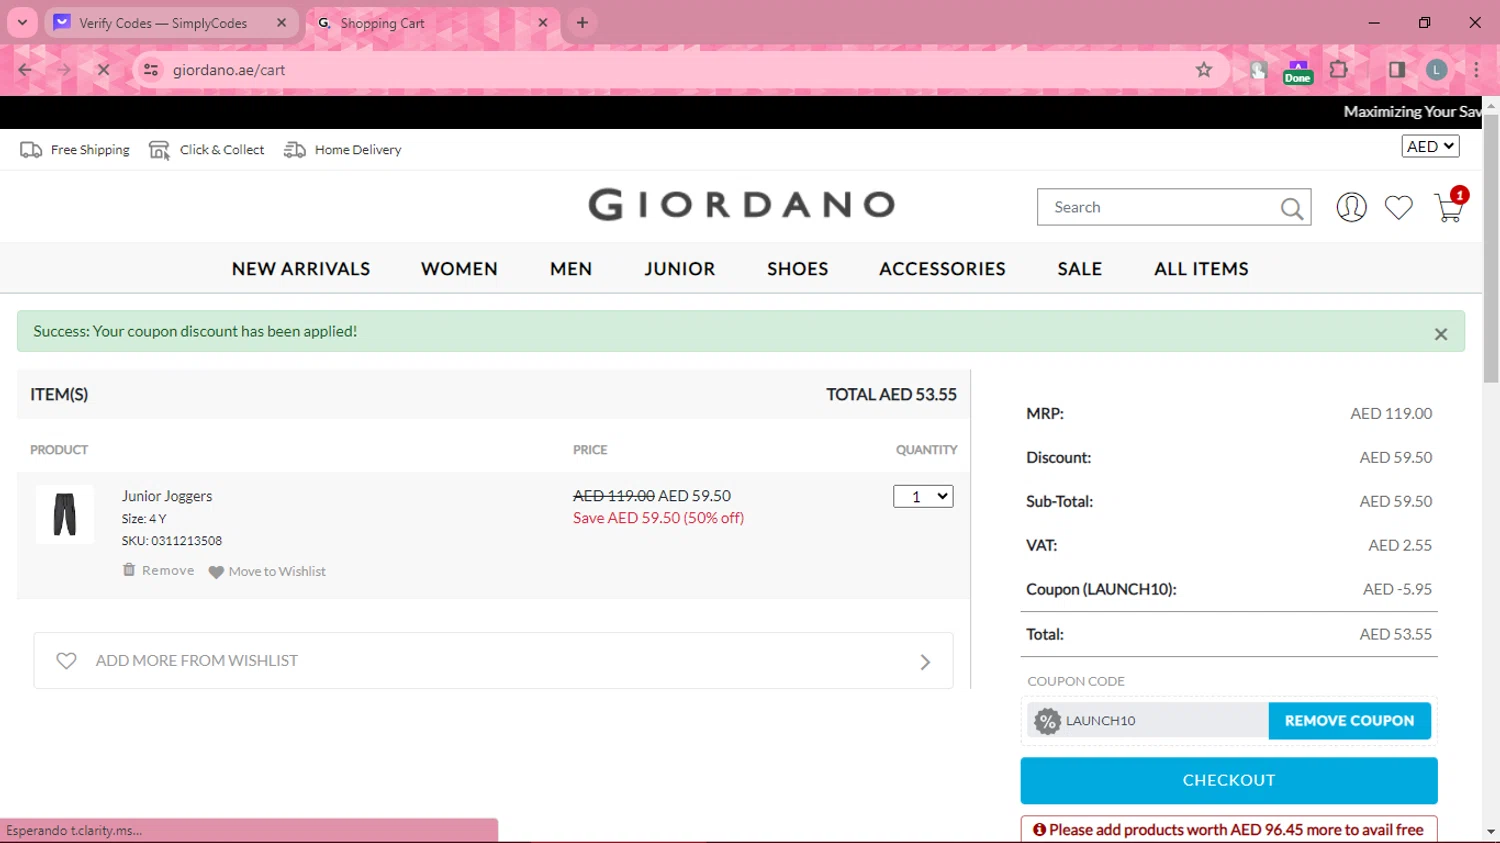Close the Shopping Cart tab
The width and height of the screenshot is (1500, 843).
click(543, 22)
